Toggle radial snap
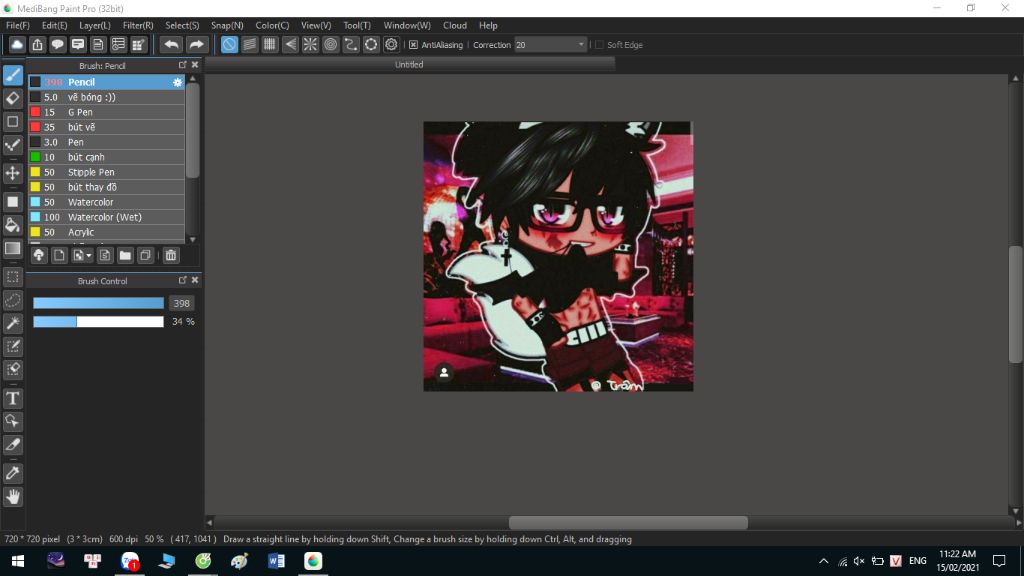The image size is (1024, 576). (x=310, y=44)
